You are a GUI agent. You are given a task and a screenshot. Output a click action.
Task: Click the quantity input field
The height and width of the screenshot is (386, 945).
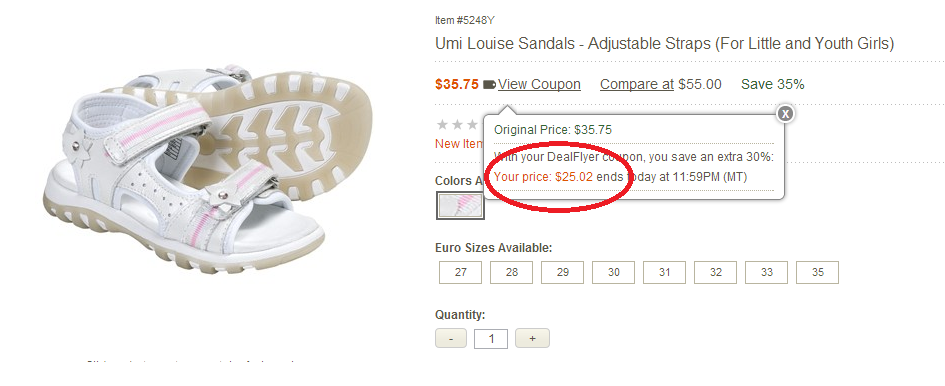tap(491, 338)
